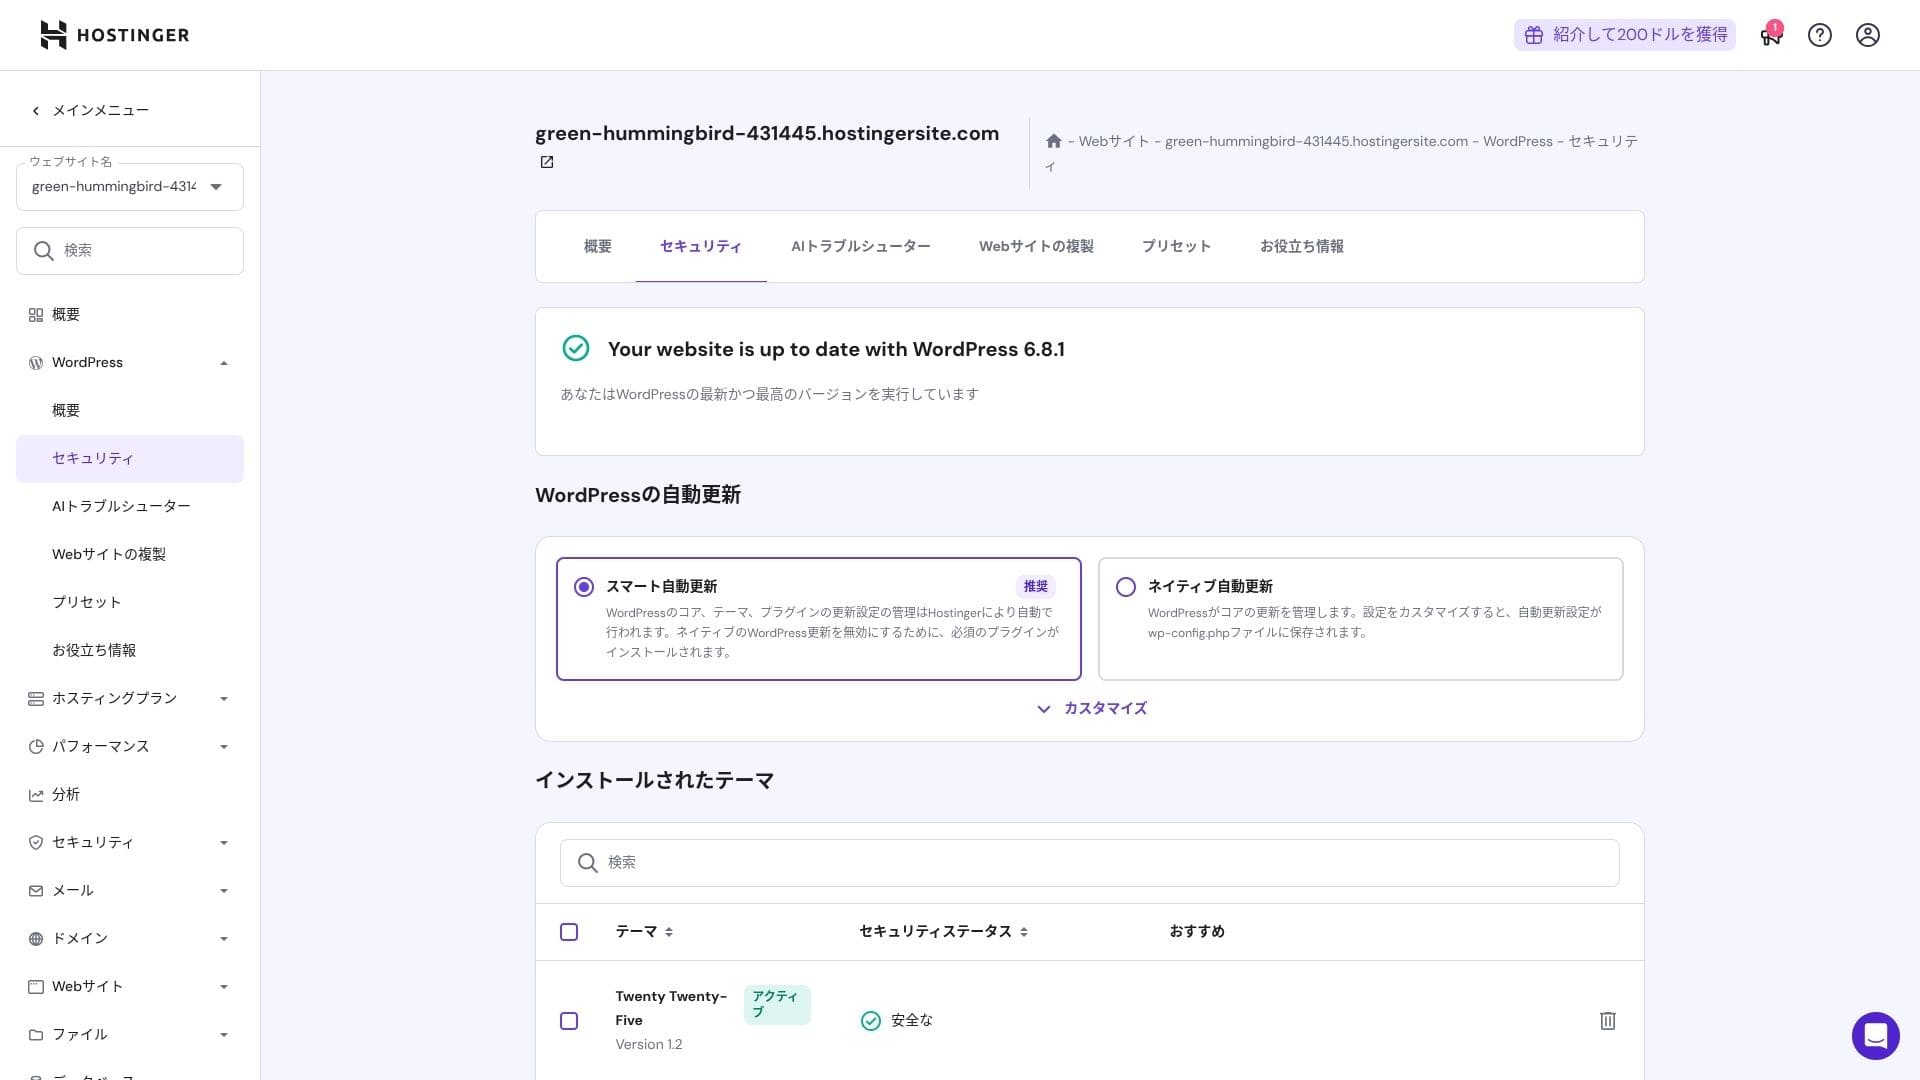Click the 推奨 badge on smart update
The width and height of the screenshot is (1920, 1080).
[x=1036, y=587]
